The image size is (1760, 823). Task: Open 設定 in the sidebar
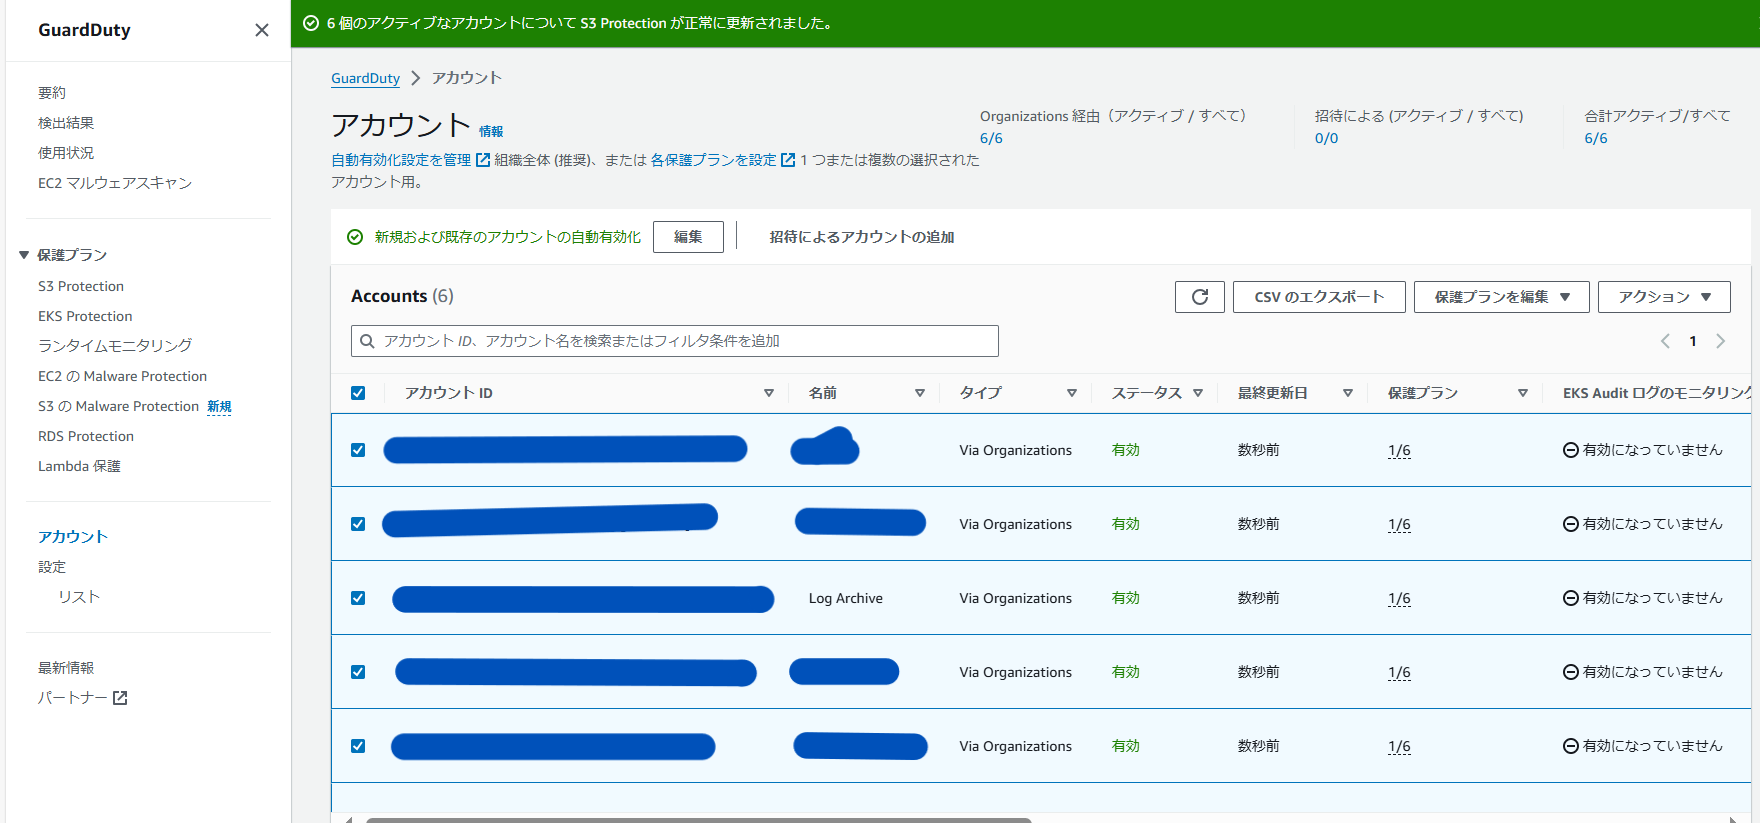(52, 567)
